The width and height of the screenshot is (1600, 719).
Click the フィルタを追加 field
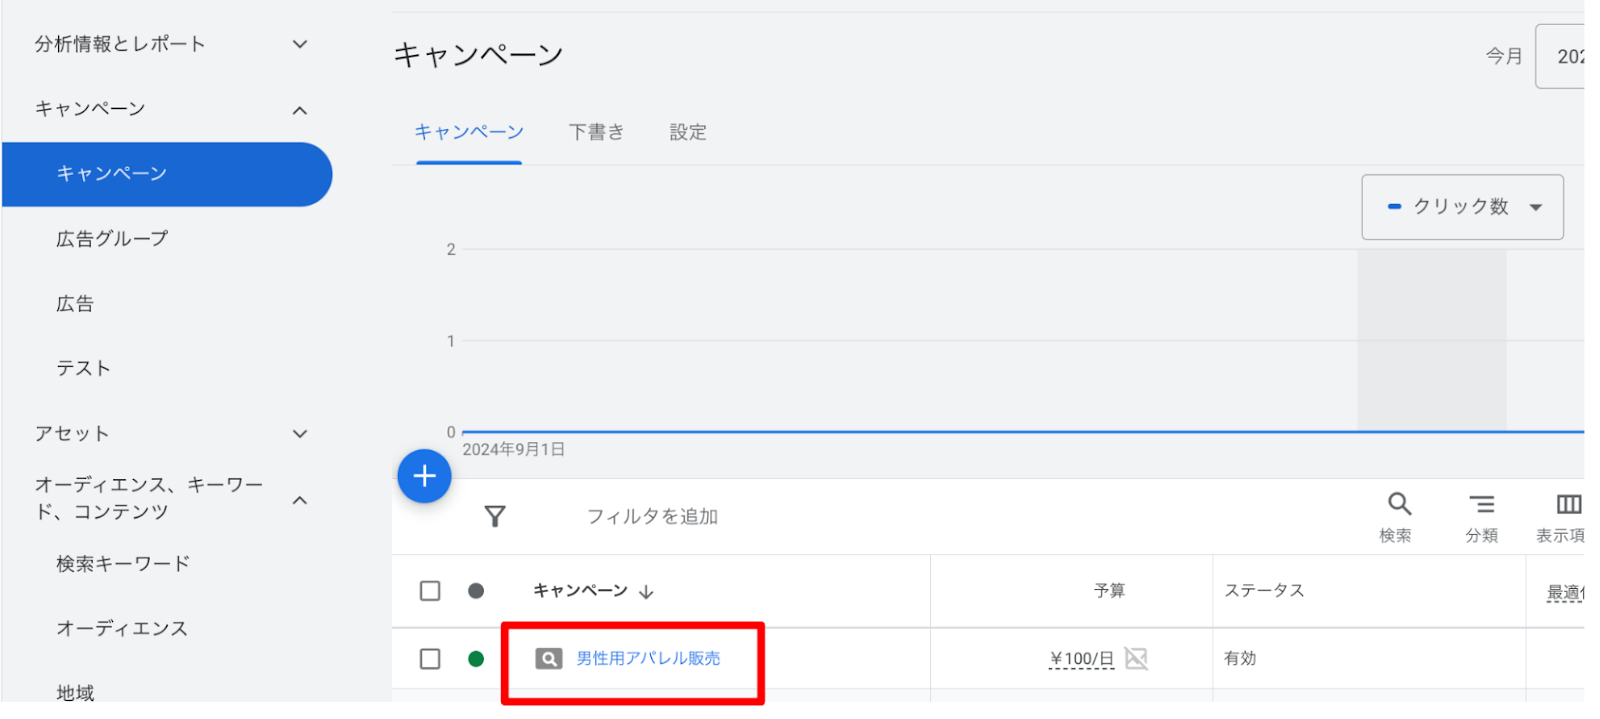pyautogui.click(x=652, y=517)
